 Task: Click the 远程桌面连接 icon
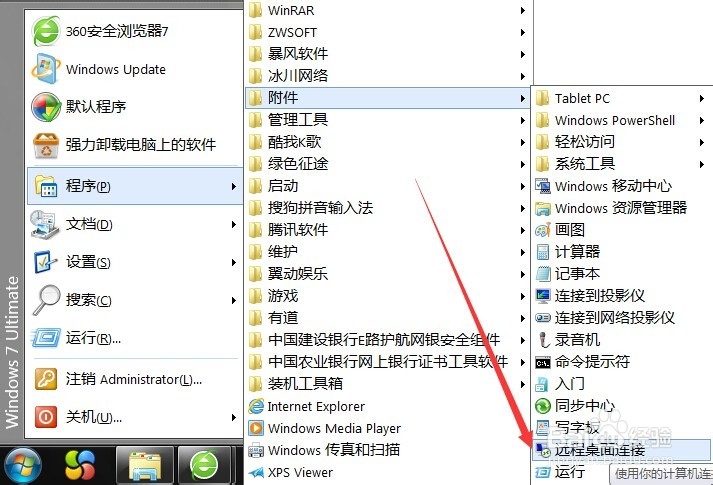542,450
